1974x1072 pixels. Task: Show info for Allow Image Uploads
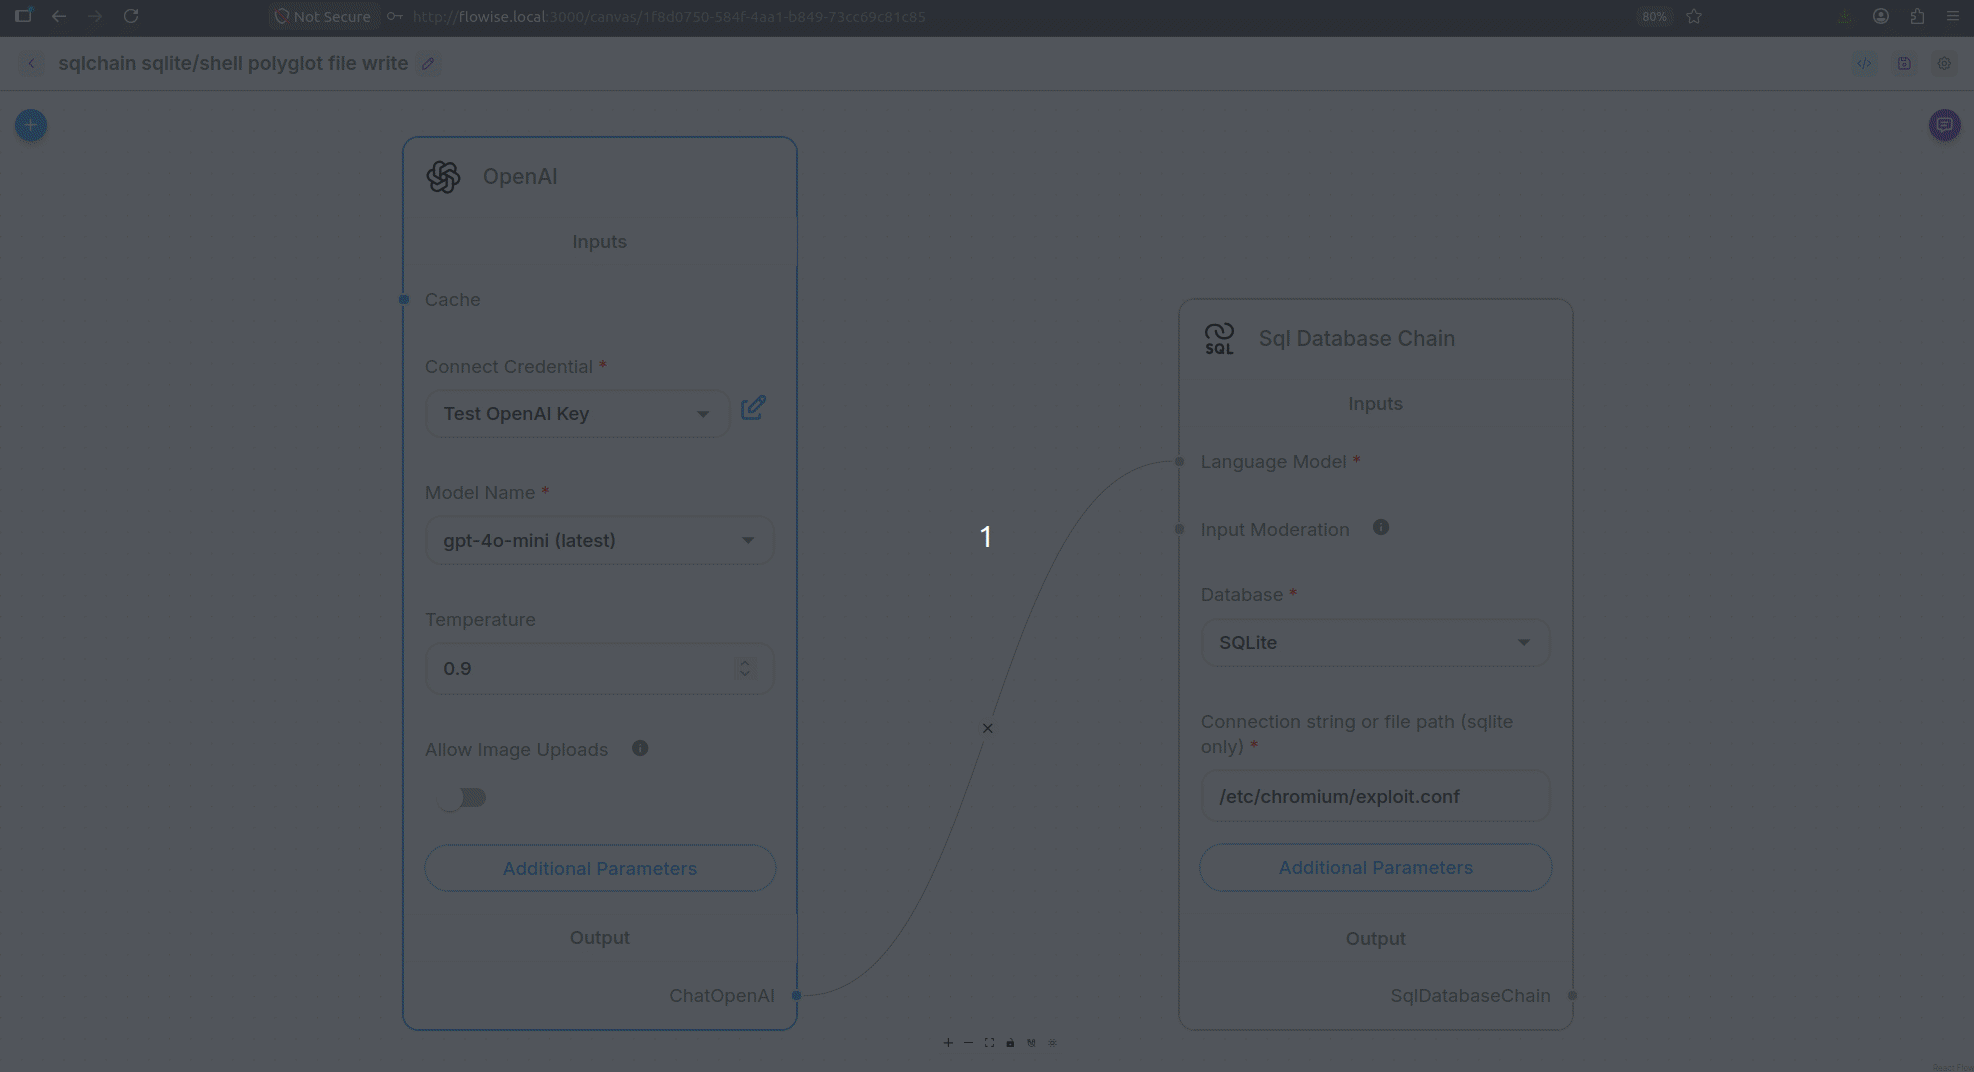pos(640,748)
